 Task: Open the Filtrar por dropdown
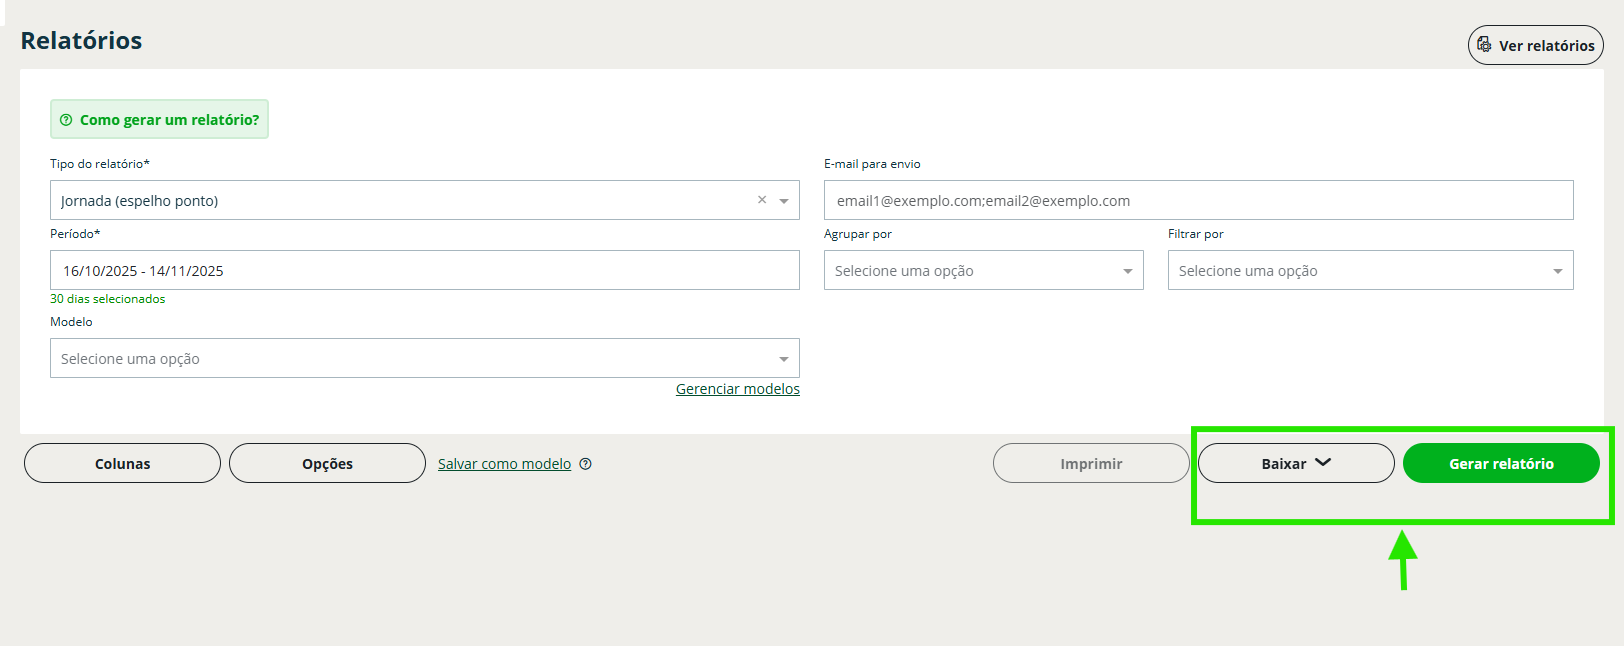[1557, 271]
